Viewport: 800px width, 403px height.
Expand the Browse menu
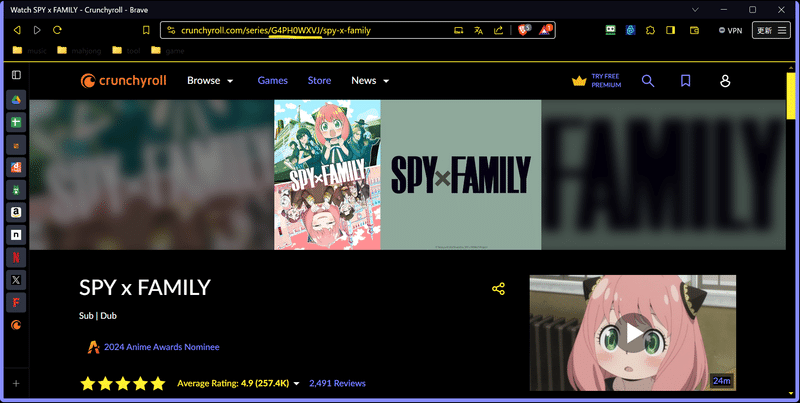click(210, 81)
